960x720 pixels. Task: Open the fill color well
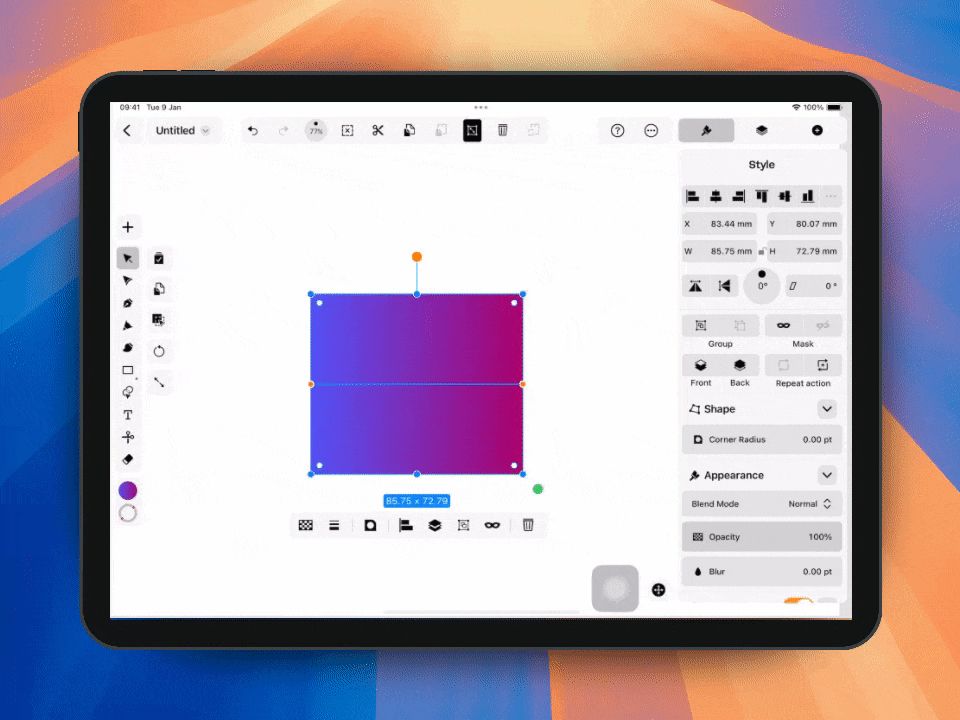[127, 490]
